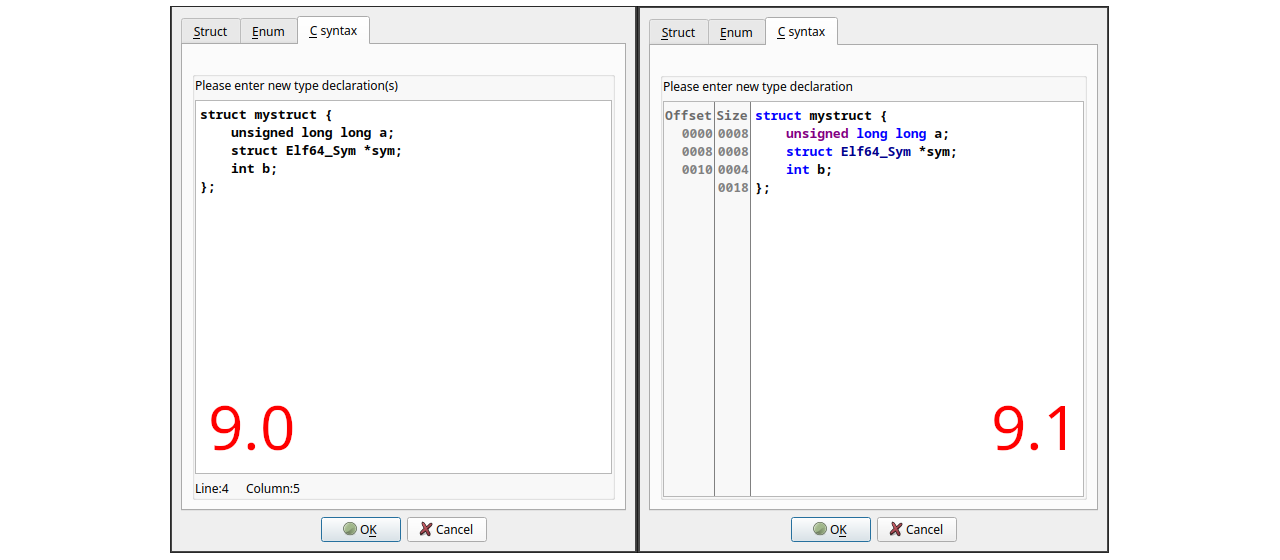Click the 'int b;' line in the right editor
This screenshot has height=560, width=1280.
pos(809,170)
